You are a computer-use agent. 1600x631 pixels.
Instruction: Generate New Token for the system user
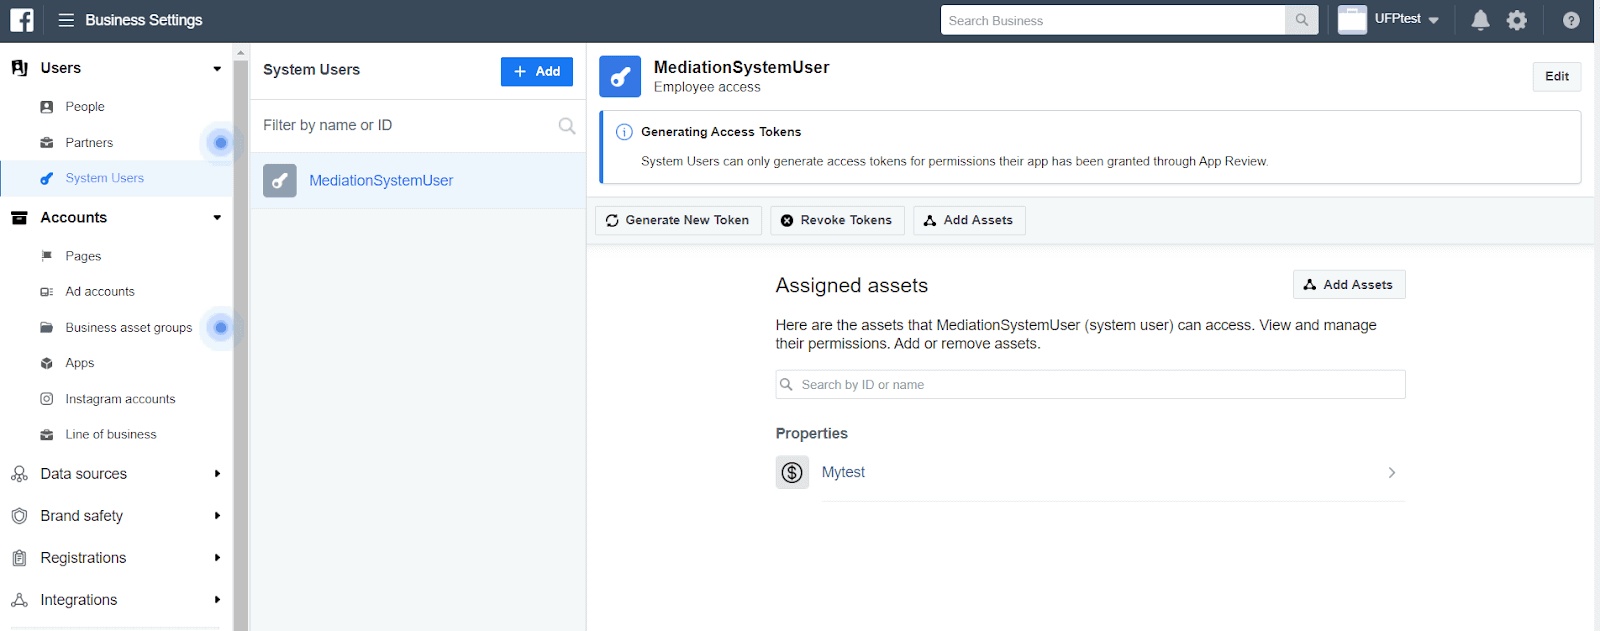pyautogui.click(x=678, y=221)
